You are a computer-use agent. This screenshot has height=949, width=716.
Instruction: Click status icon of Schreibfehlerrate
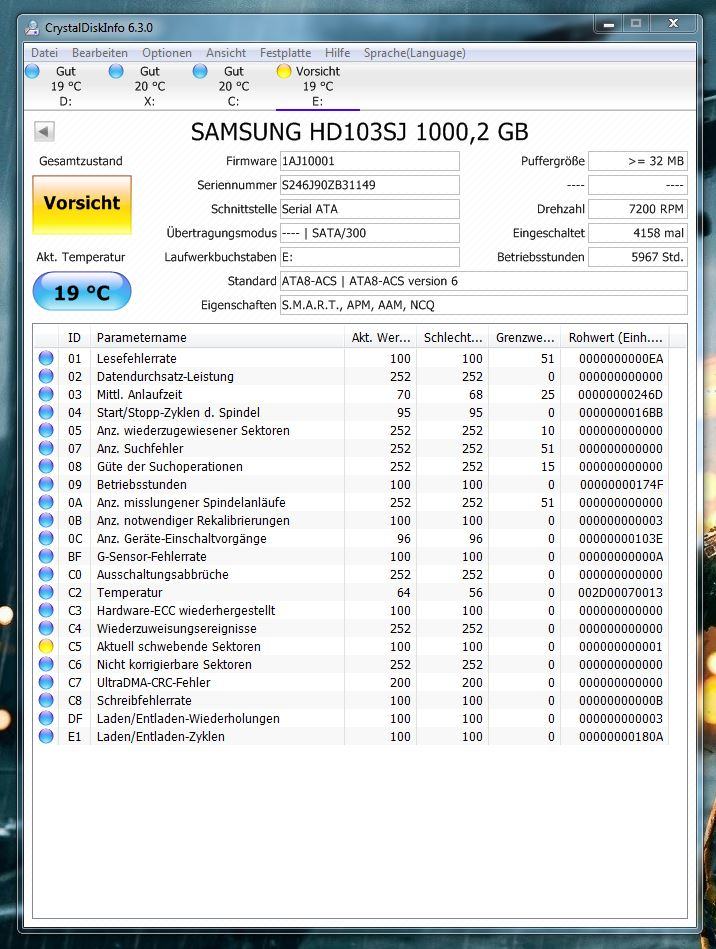(46, 700)
